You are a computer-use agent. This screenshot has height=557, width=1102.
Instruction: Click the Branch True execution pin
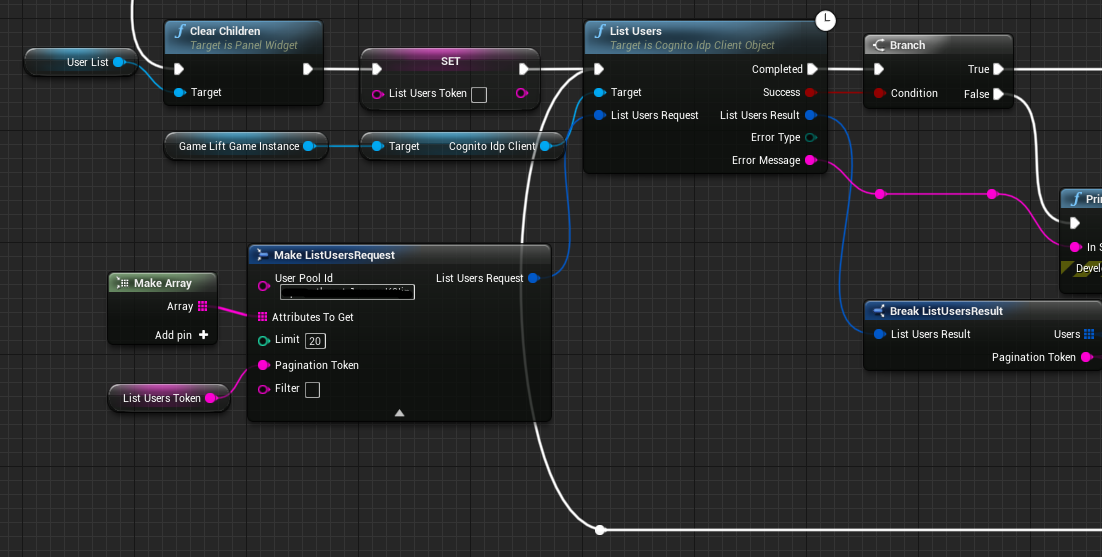point(998,69)
